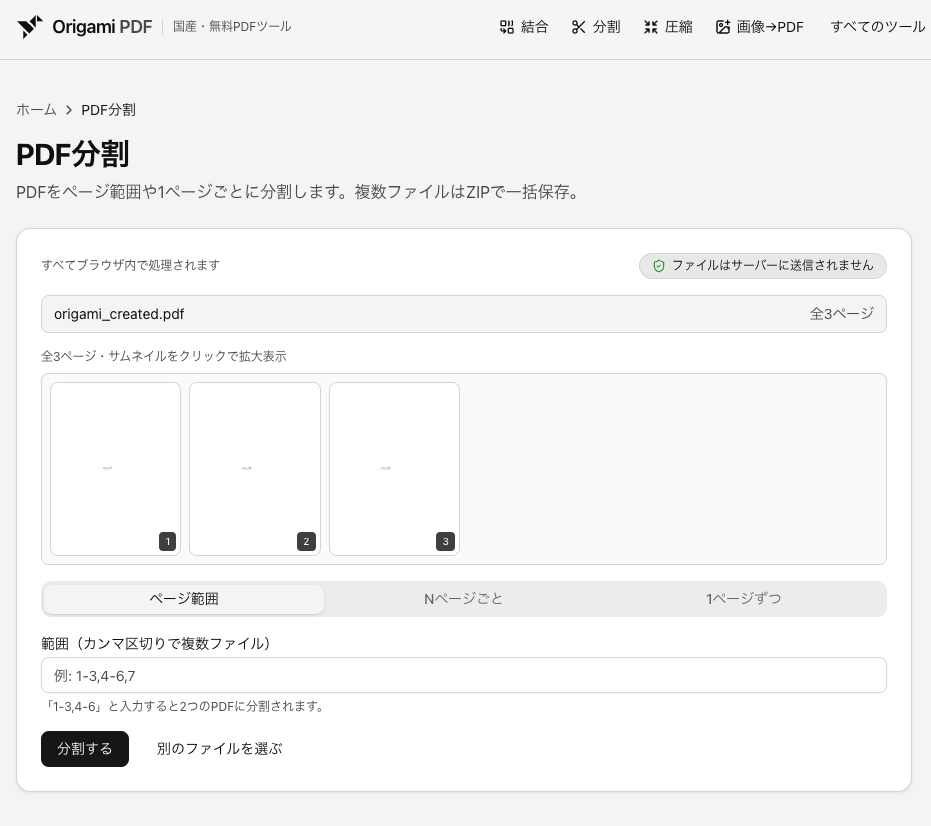Click the file name origami_created.pdf
This screenshot has height=826, width=931.
coord(119,314)
